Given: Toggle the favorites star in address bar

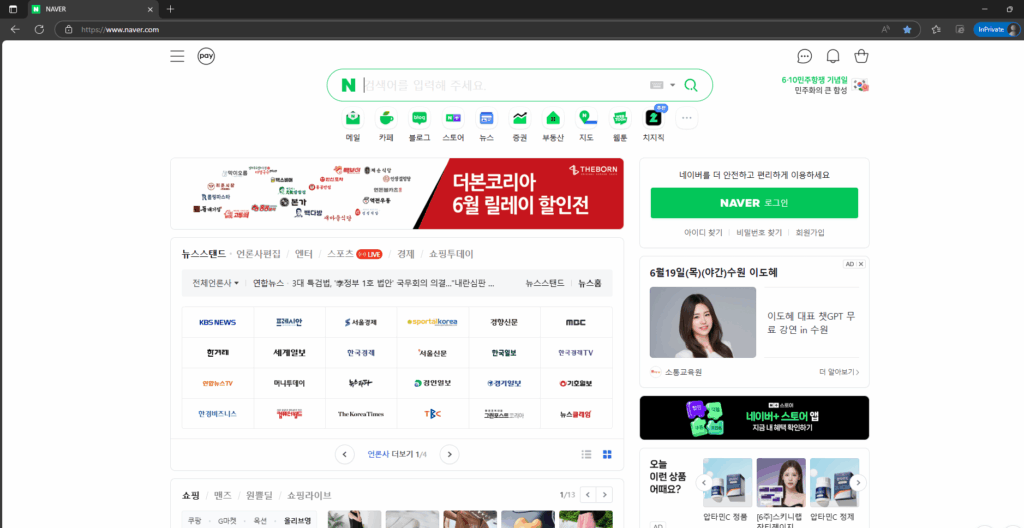Looking at the screenshot, I should (907, 29).
